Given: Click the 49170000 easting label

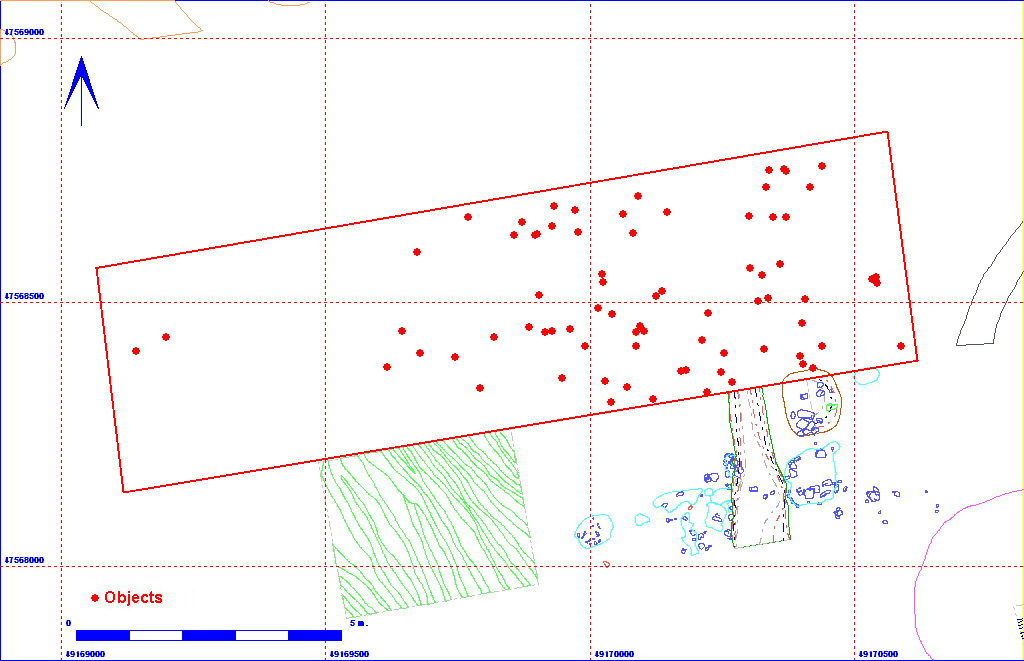Looking at the screenshot, I should pyautogui.click(x=614, y=654).
